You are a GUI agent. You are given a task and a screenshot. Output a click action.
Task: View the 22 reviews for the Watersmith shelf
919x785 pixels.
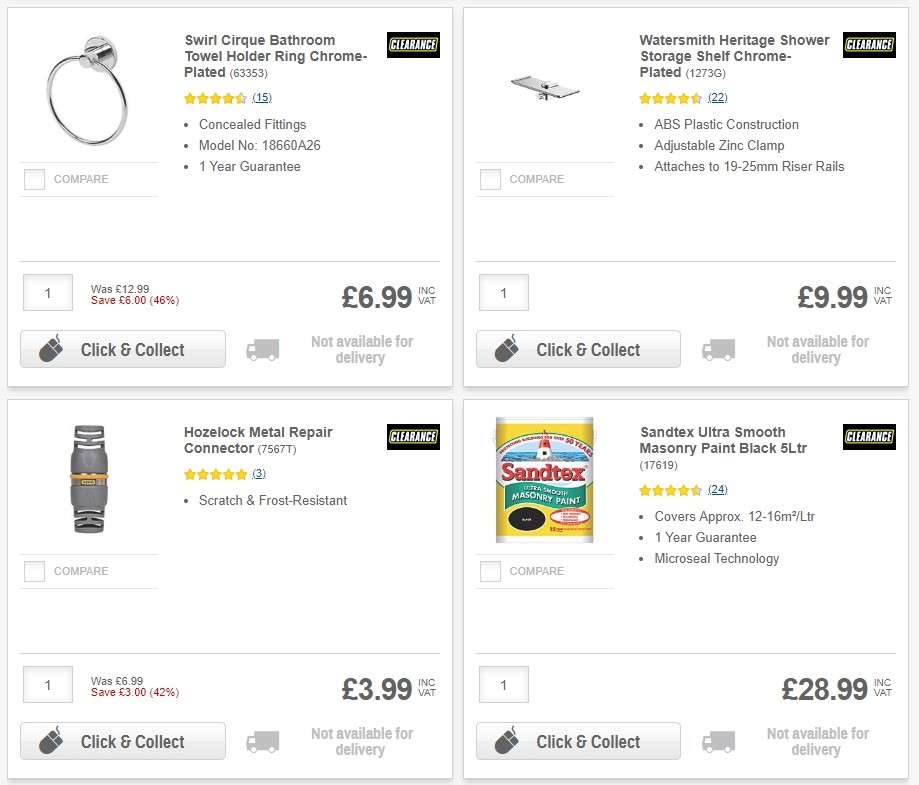(x=716, y=99)
